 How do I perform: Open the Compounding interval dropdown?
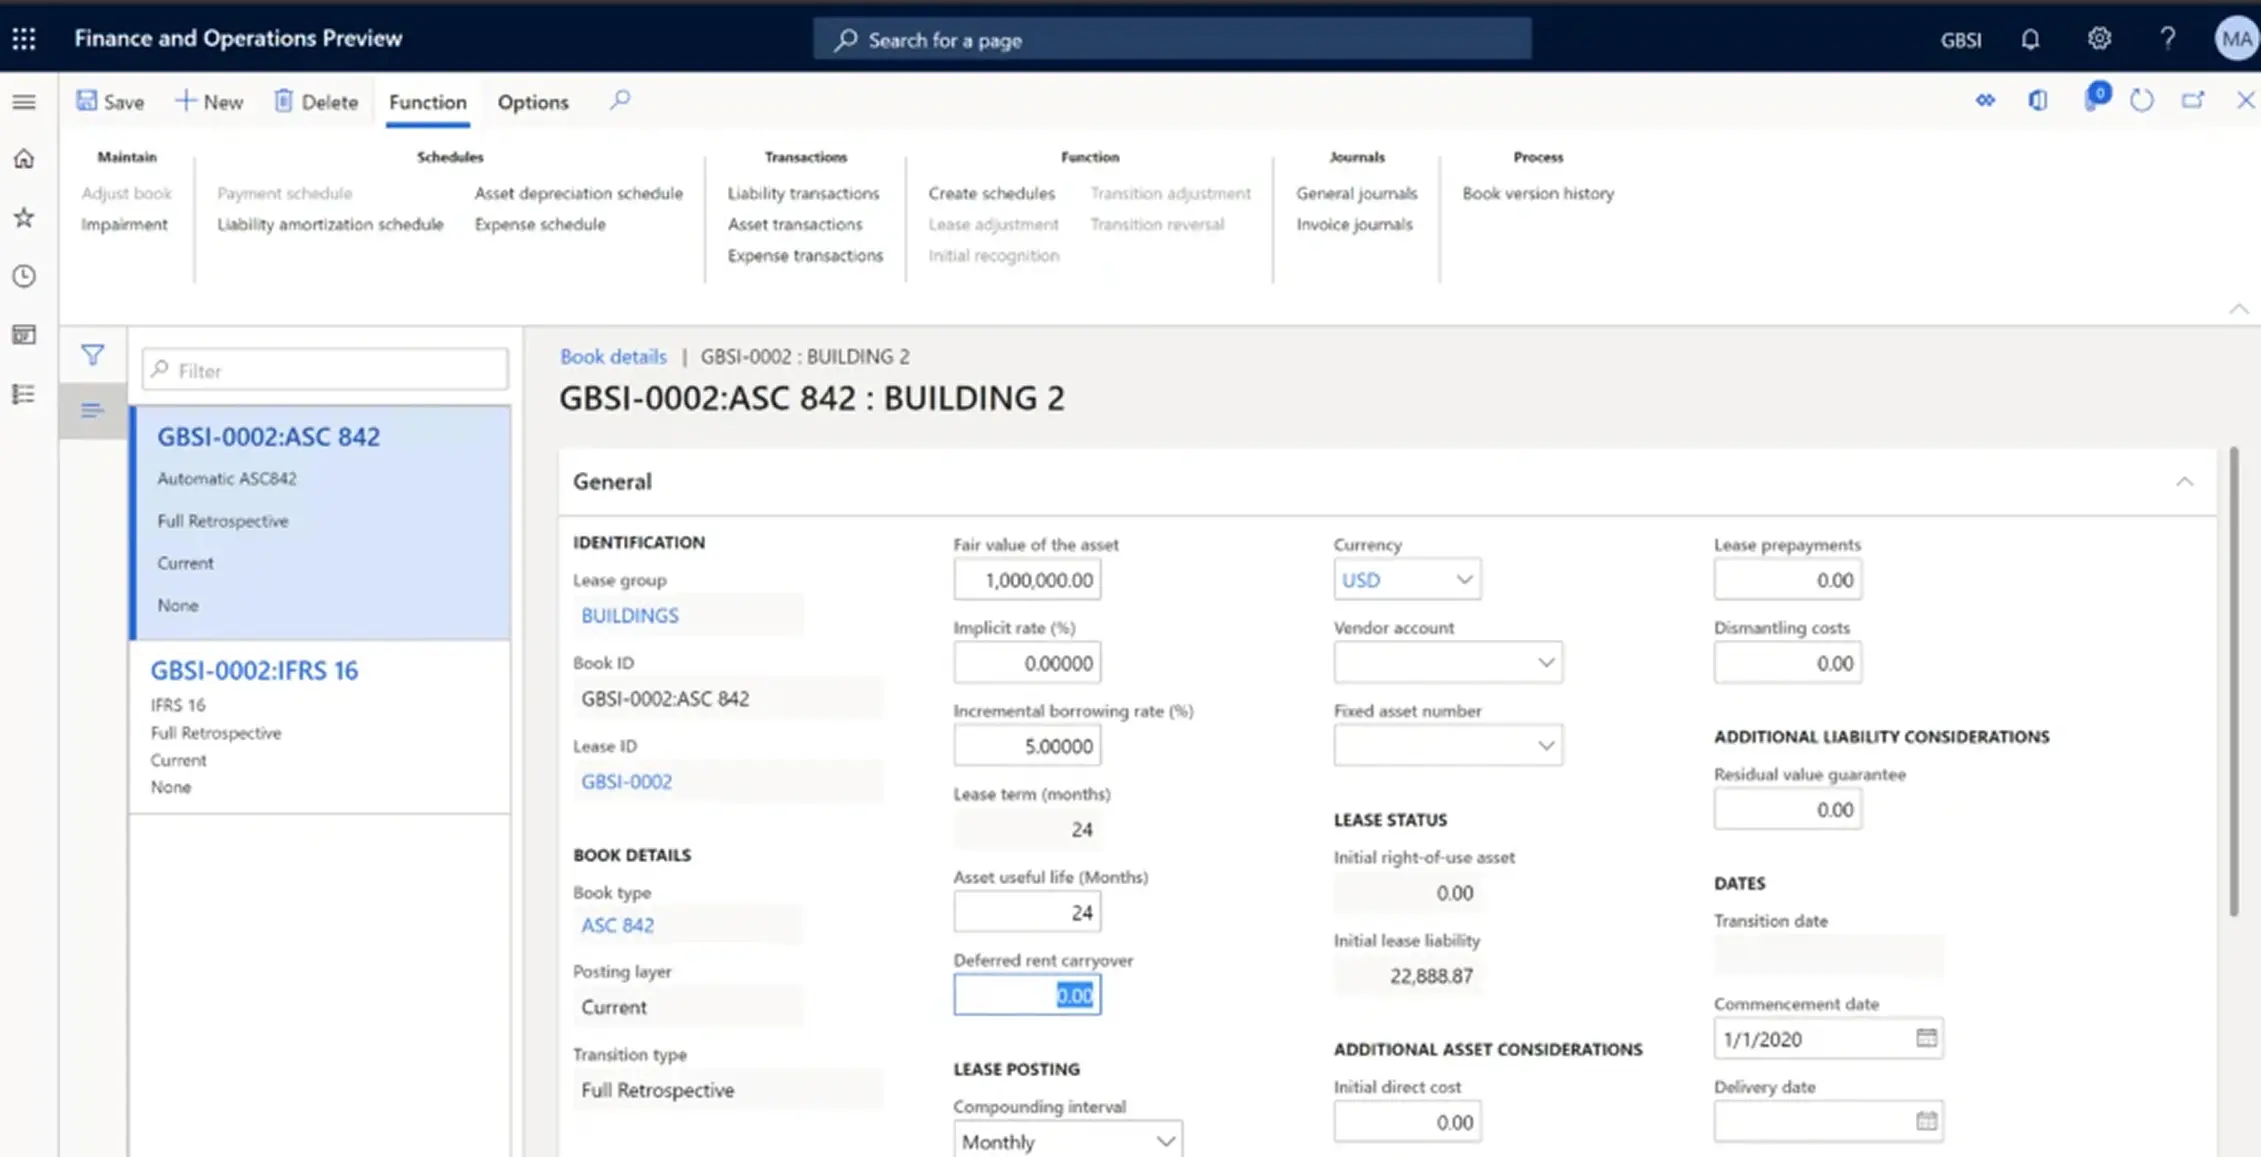coord(1164,1140)
